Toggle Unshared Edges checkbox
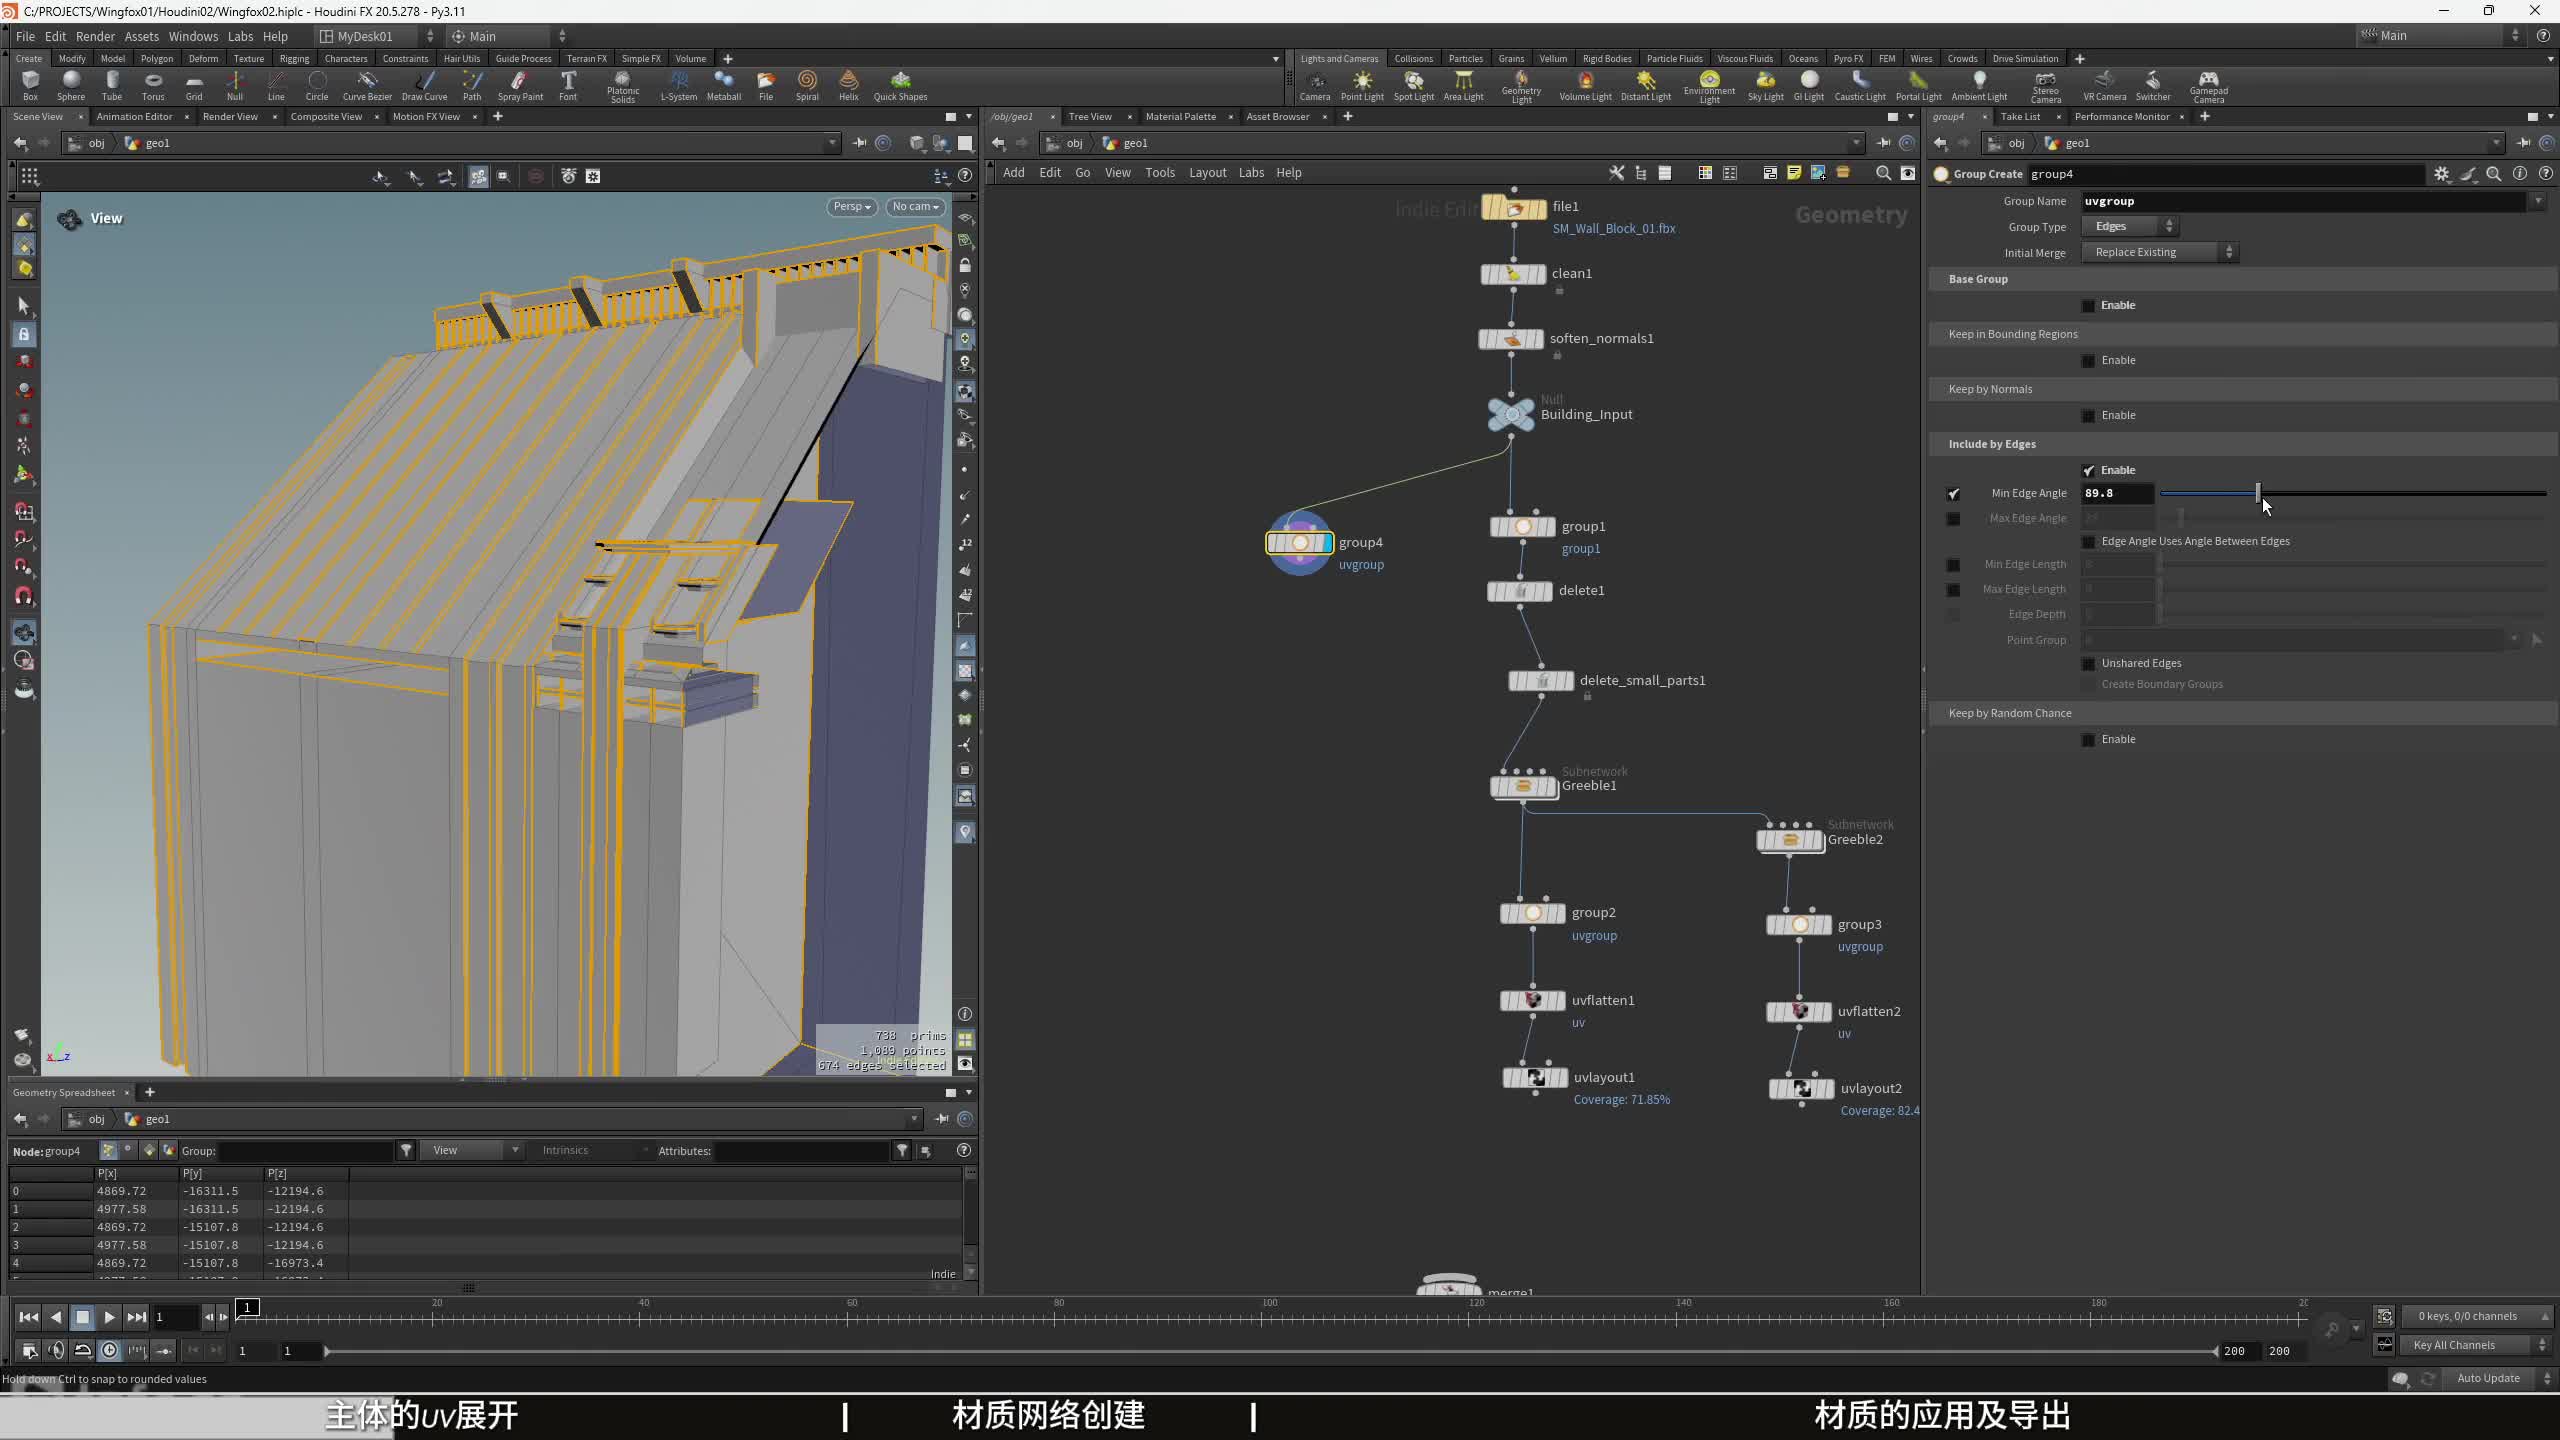Screen dimensions: 2560x1440 click(2088, 664)
